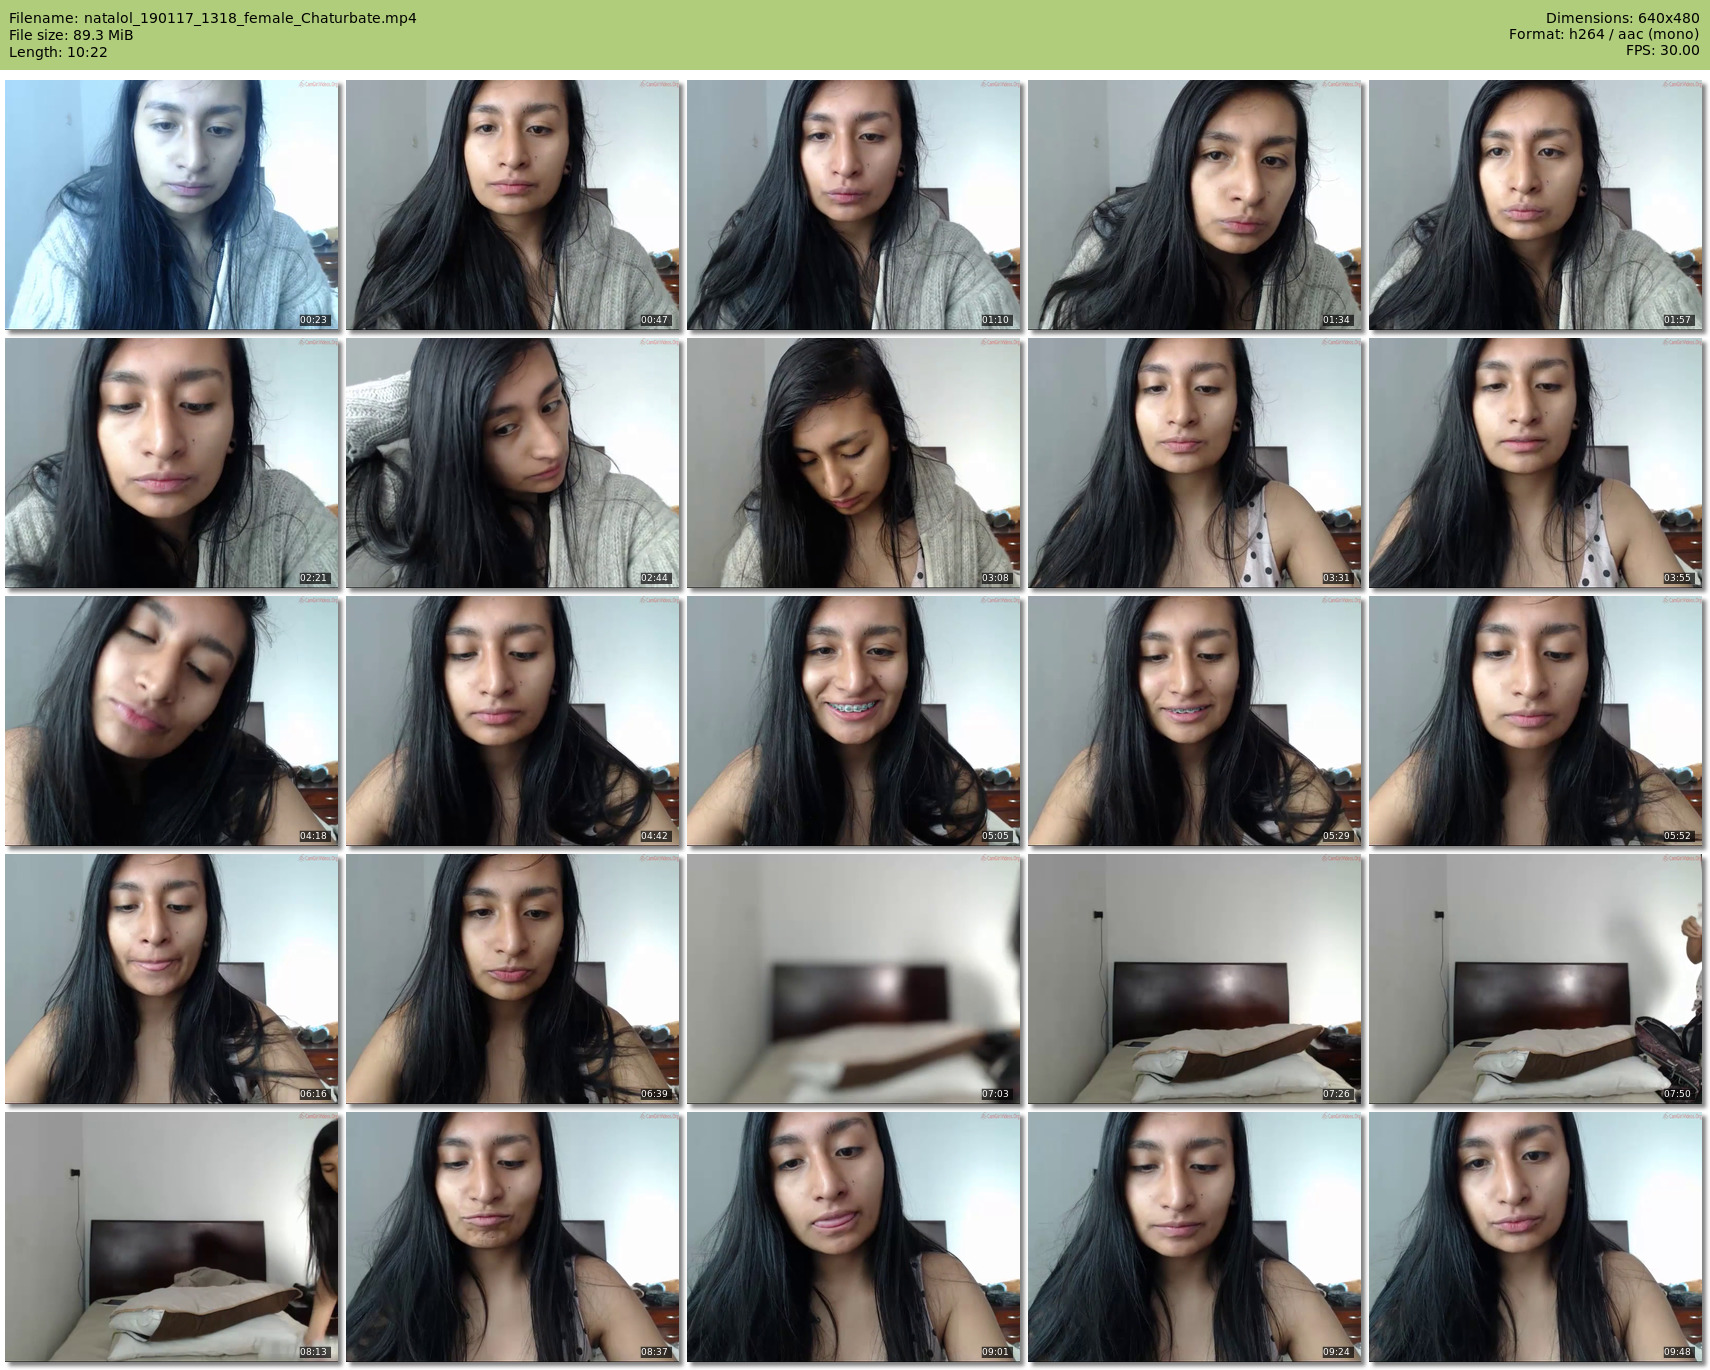This screenshot has width=1710, height=1370.
Task: Select the 05:05 thumbnail
Action: tap(854, 721)
